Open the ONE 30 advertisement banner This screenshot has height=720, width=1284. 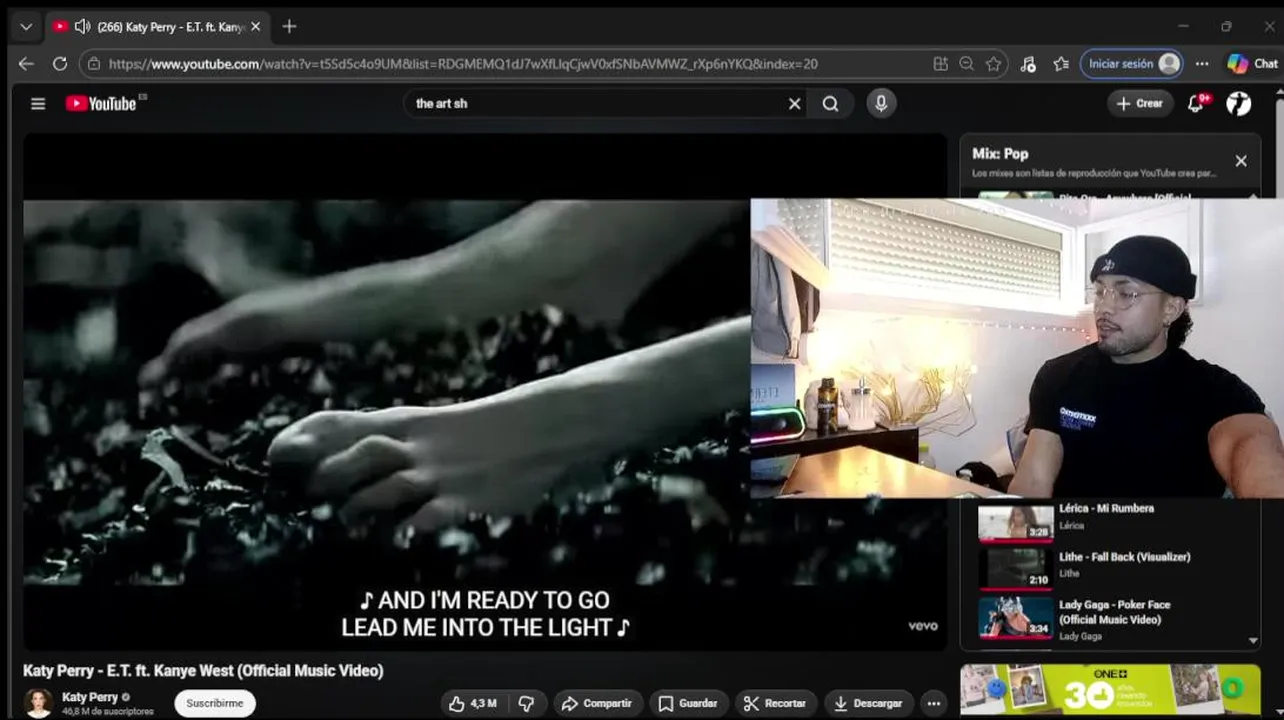click(1110, 690)
